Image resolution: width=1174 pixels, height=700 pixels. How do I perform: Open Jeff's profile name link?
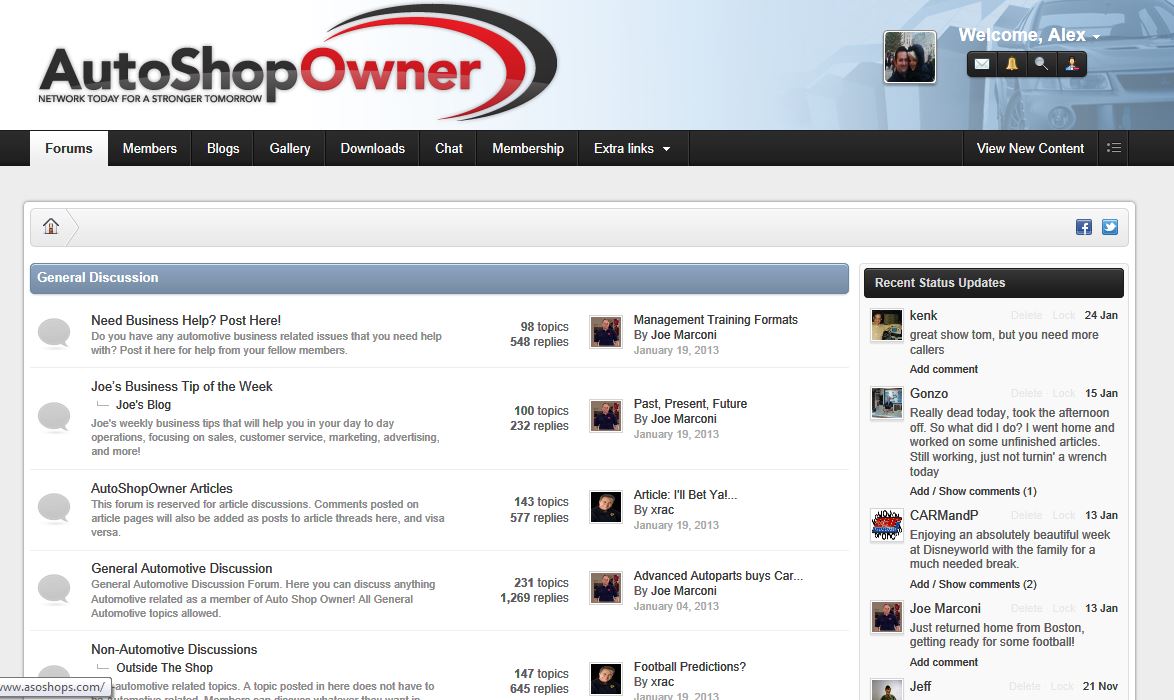(x=920, y=687)
